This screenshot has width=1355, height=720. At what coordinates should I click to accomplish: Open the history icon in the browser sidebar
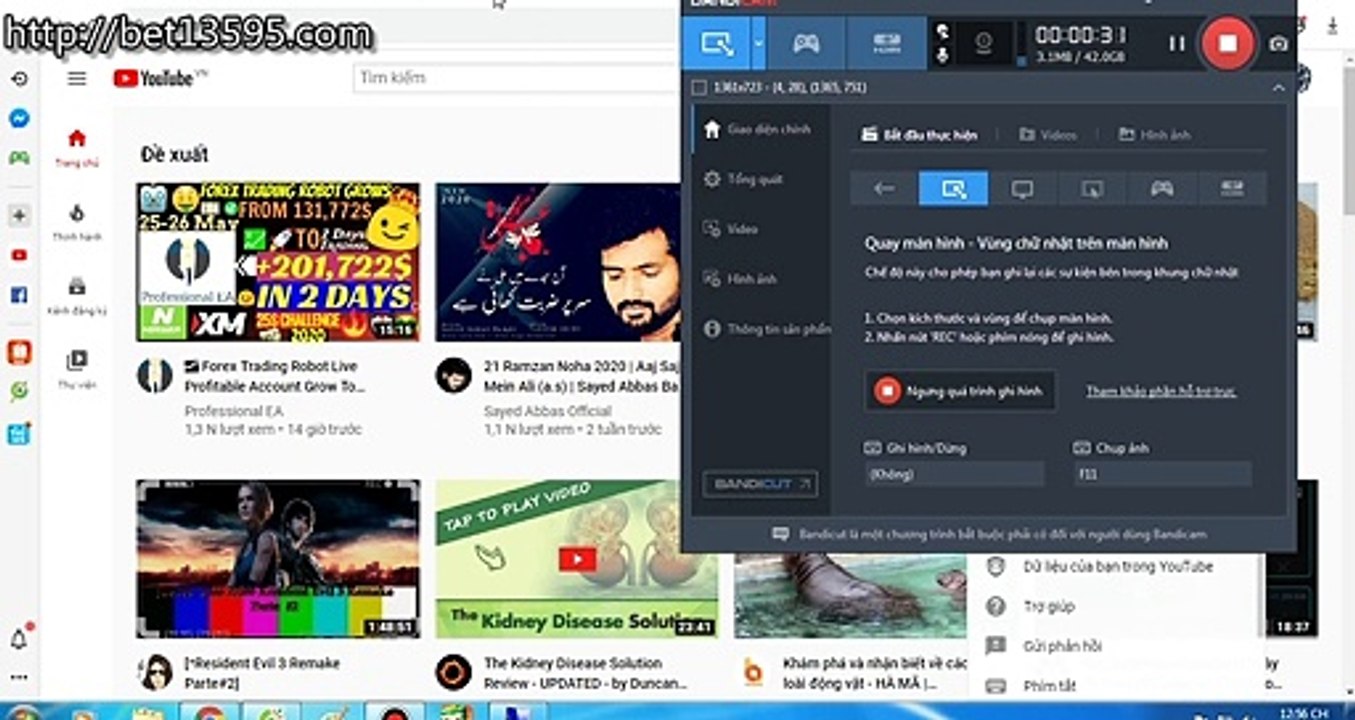(19, 78)
